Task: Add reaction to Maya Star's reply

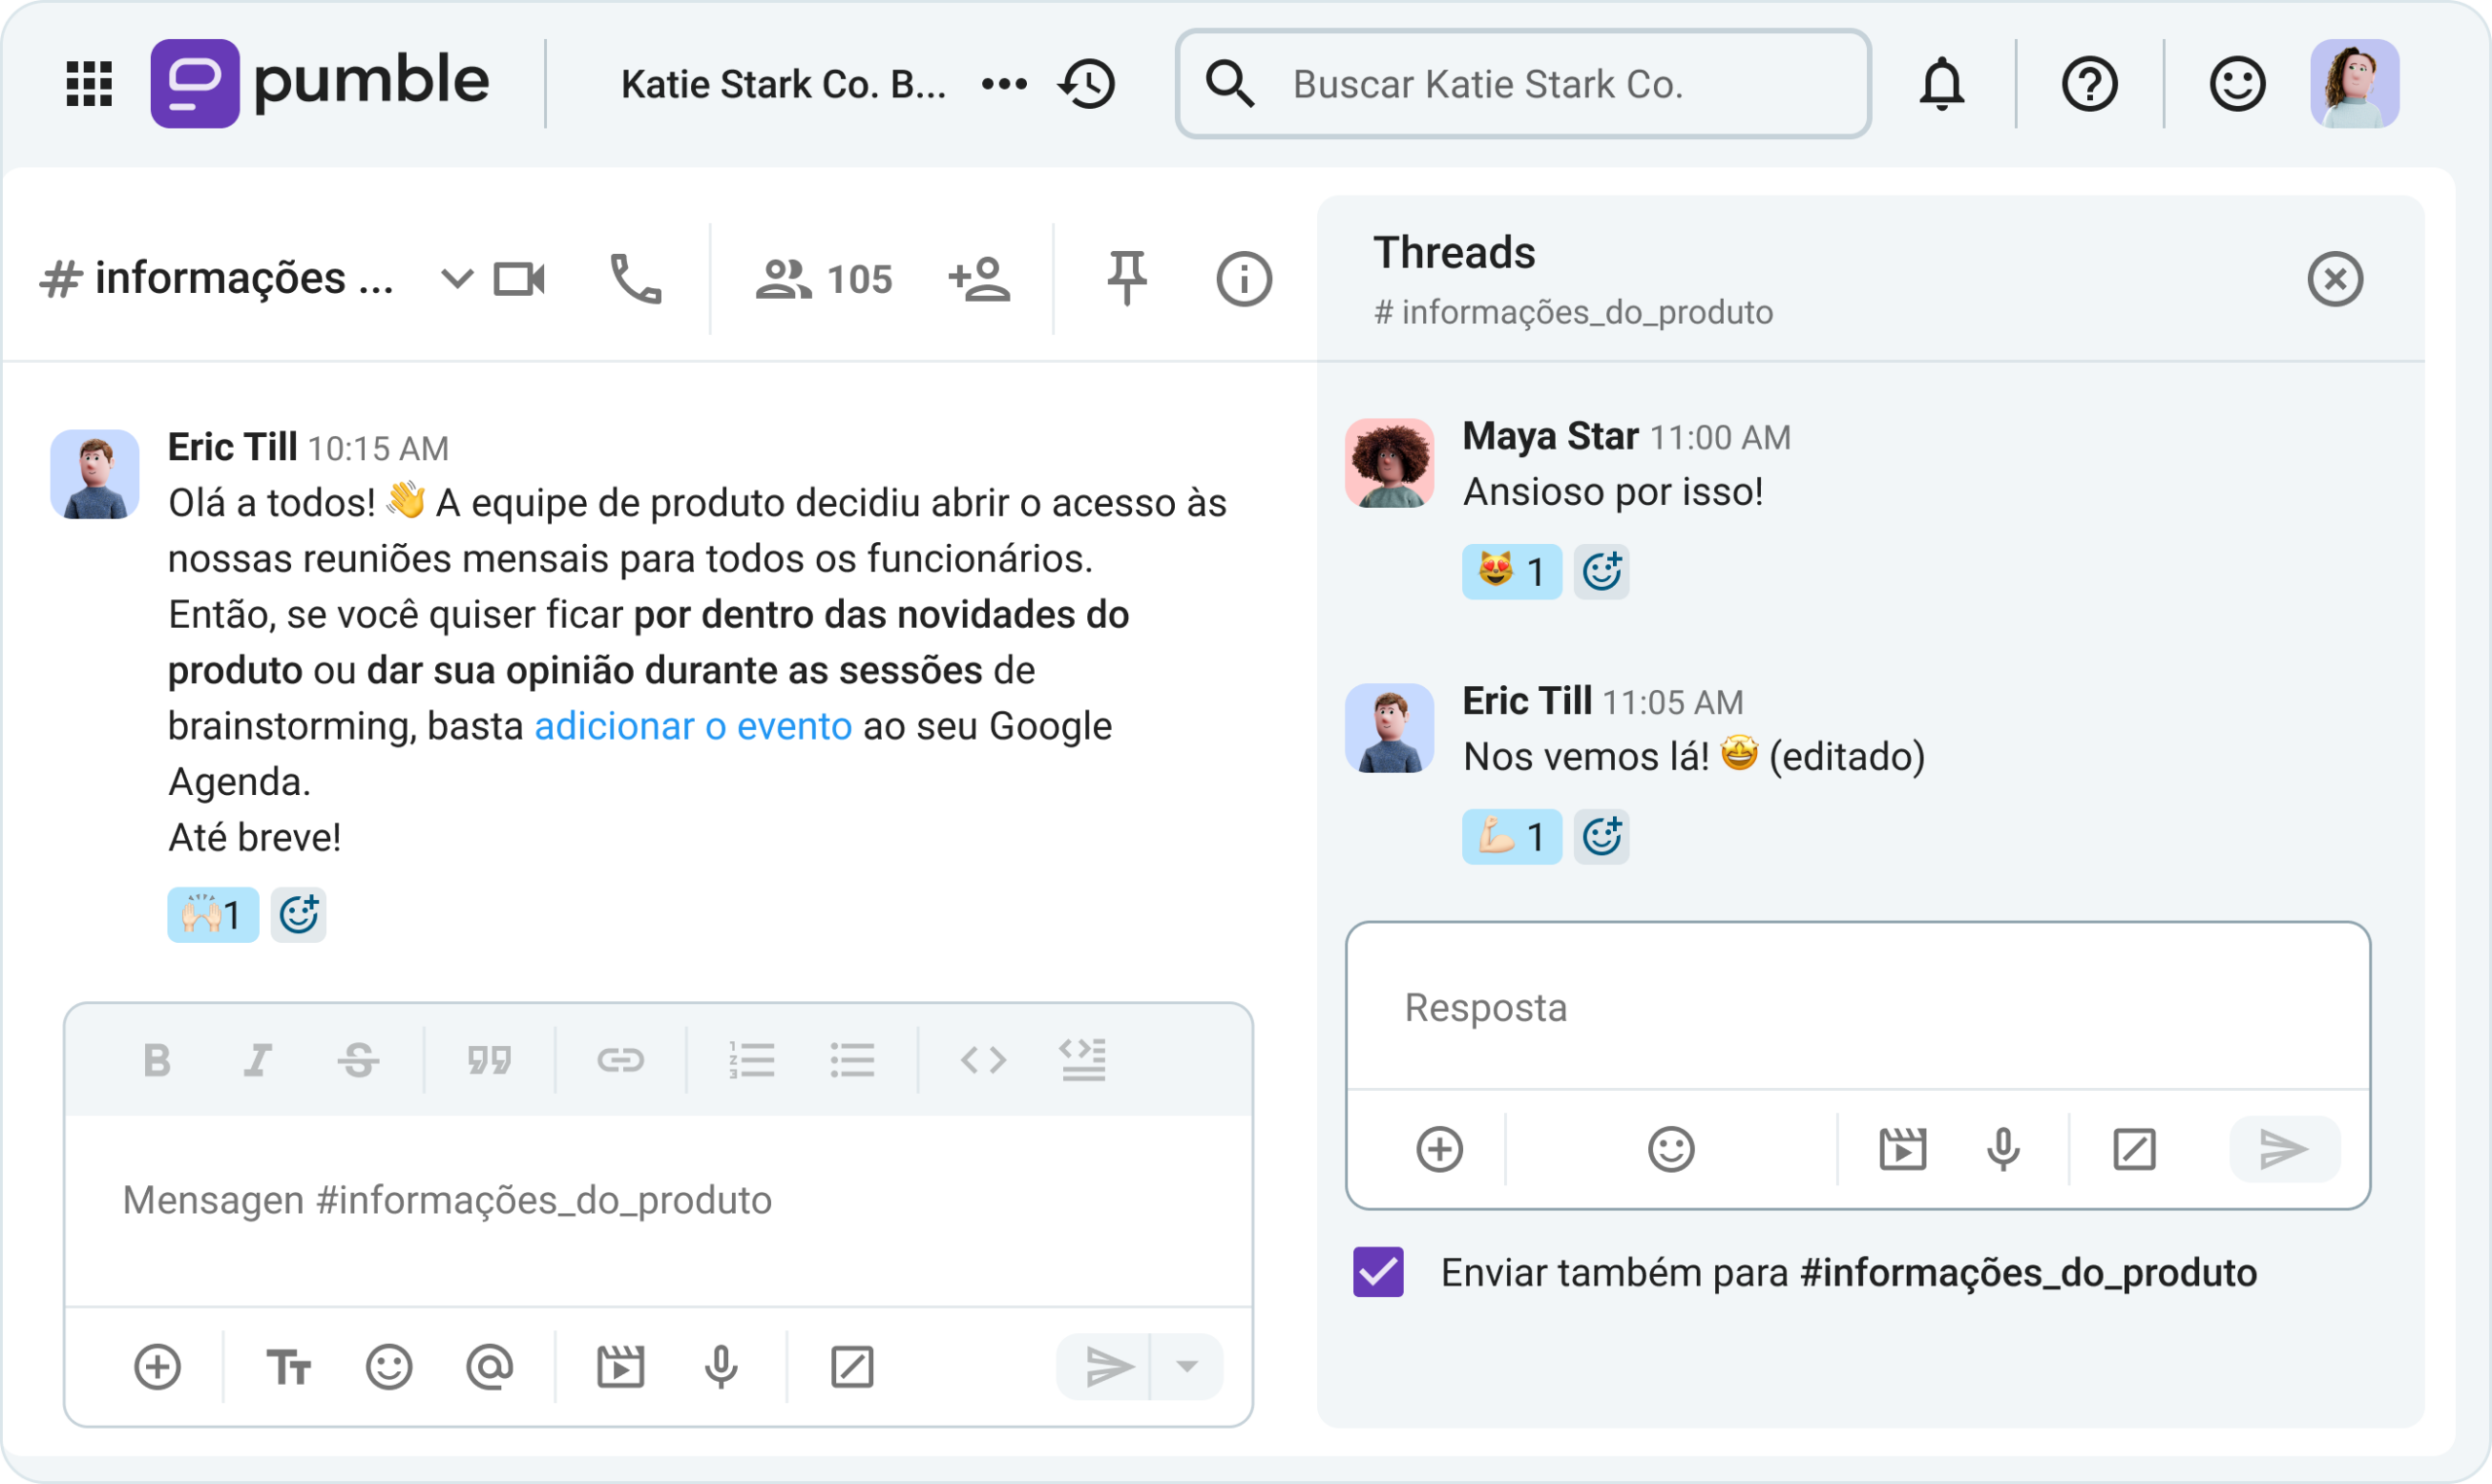Action: click(1602, 572)
